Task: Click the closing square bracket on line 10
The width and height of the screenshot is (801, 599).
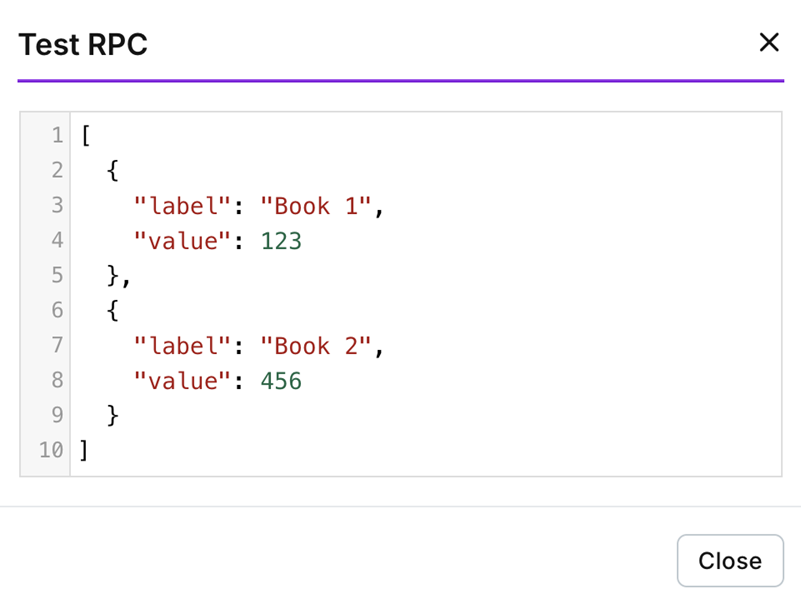Action: coord(85,450)
